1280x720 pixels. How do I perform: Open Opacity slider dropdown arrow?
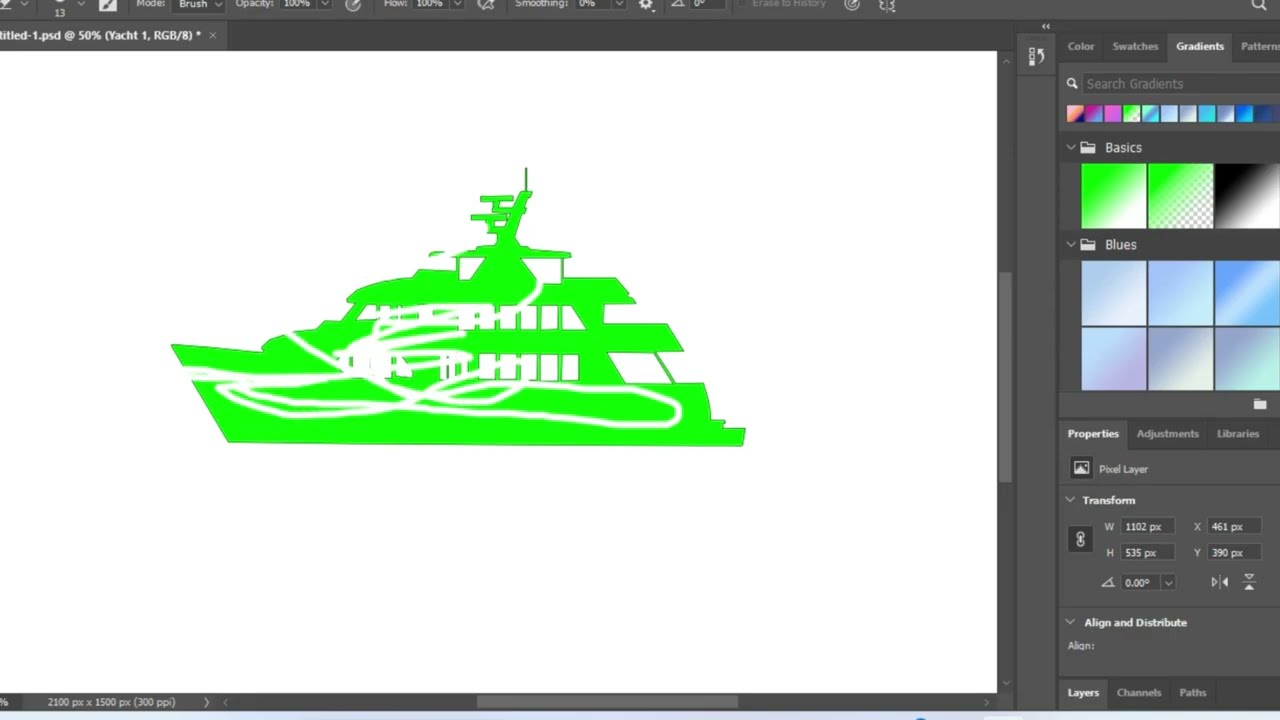pos(324,5)
